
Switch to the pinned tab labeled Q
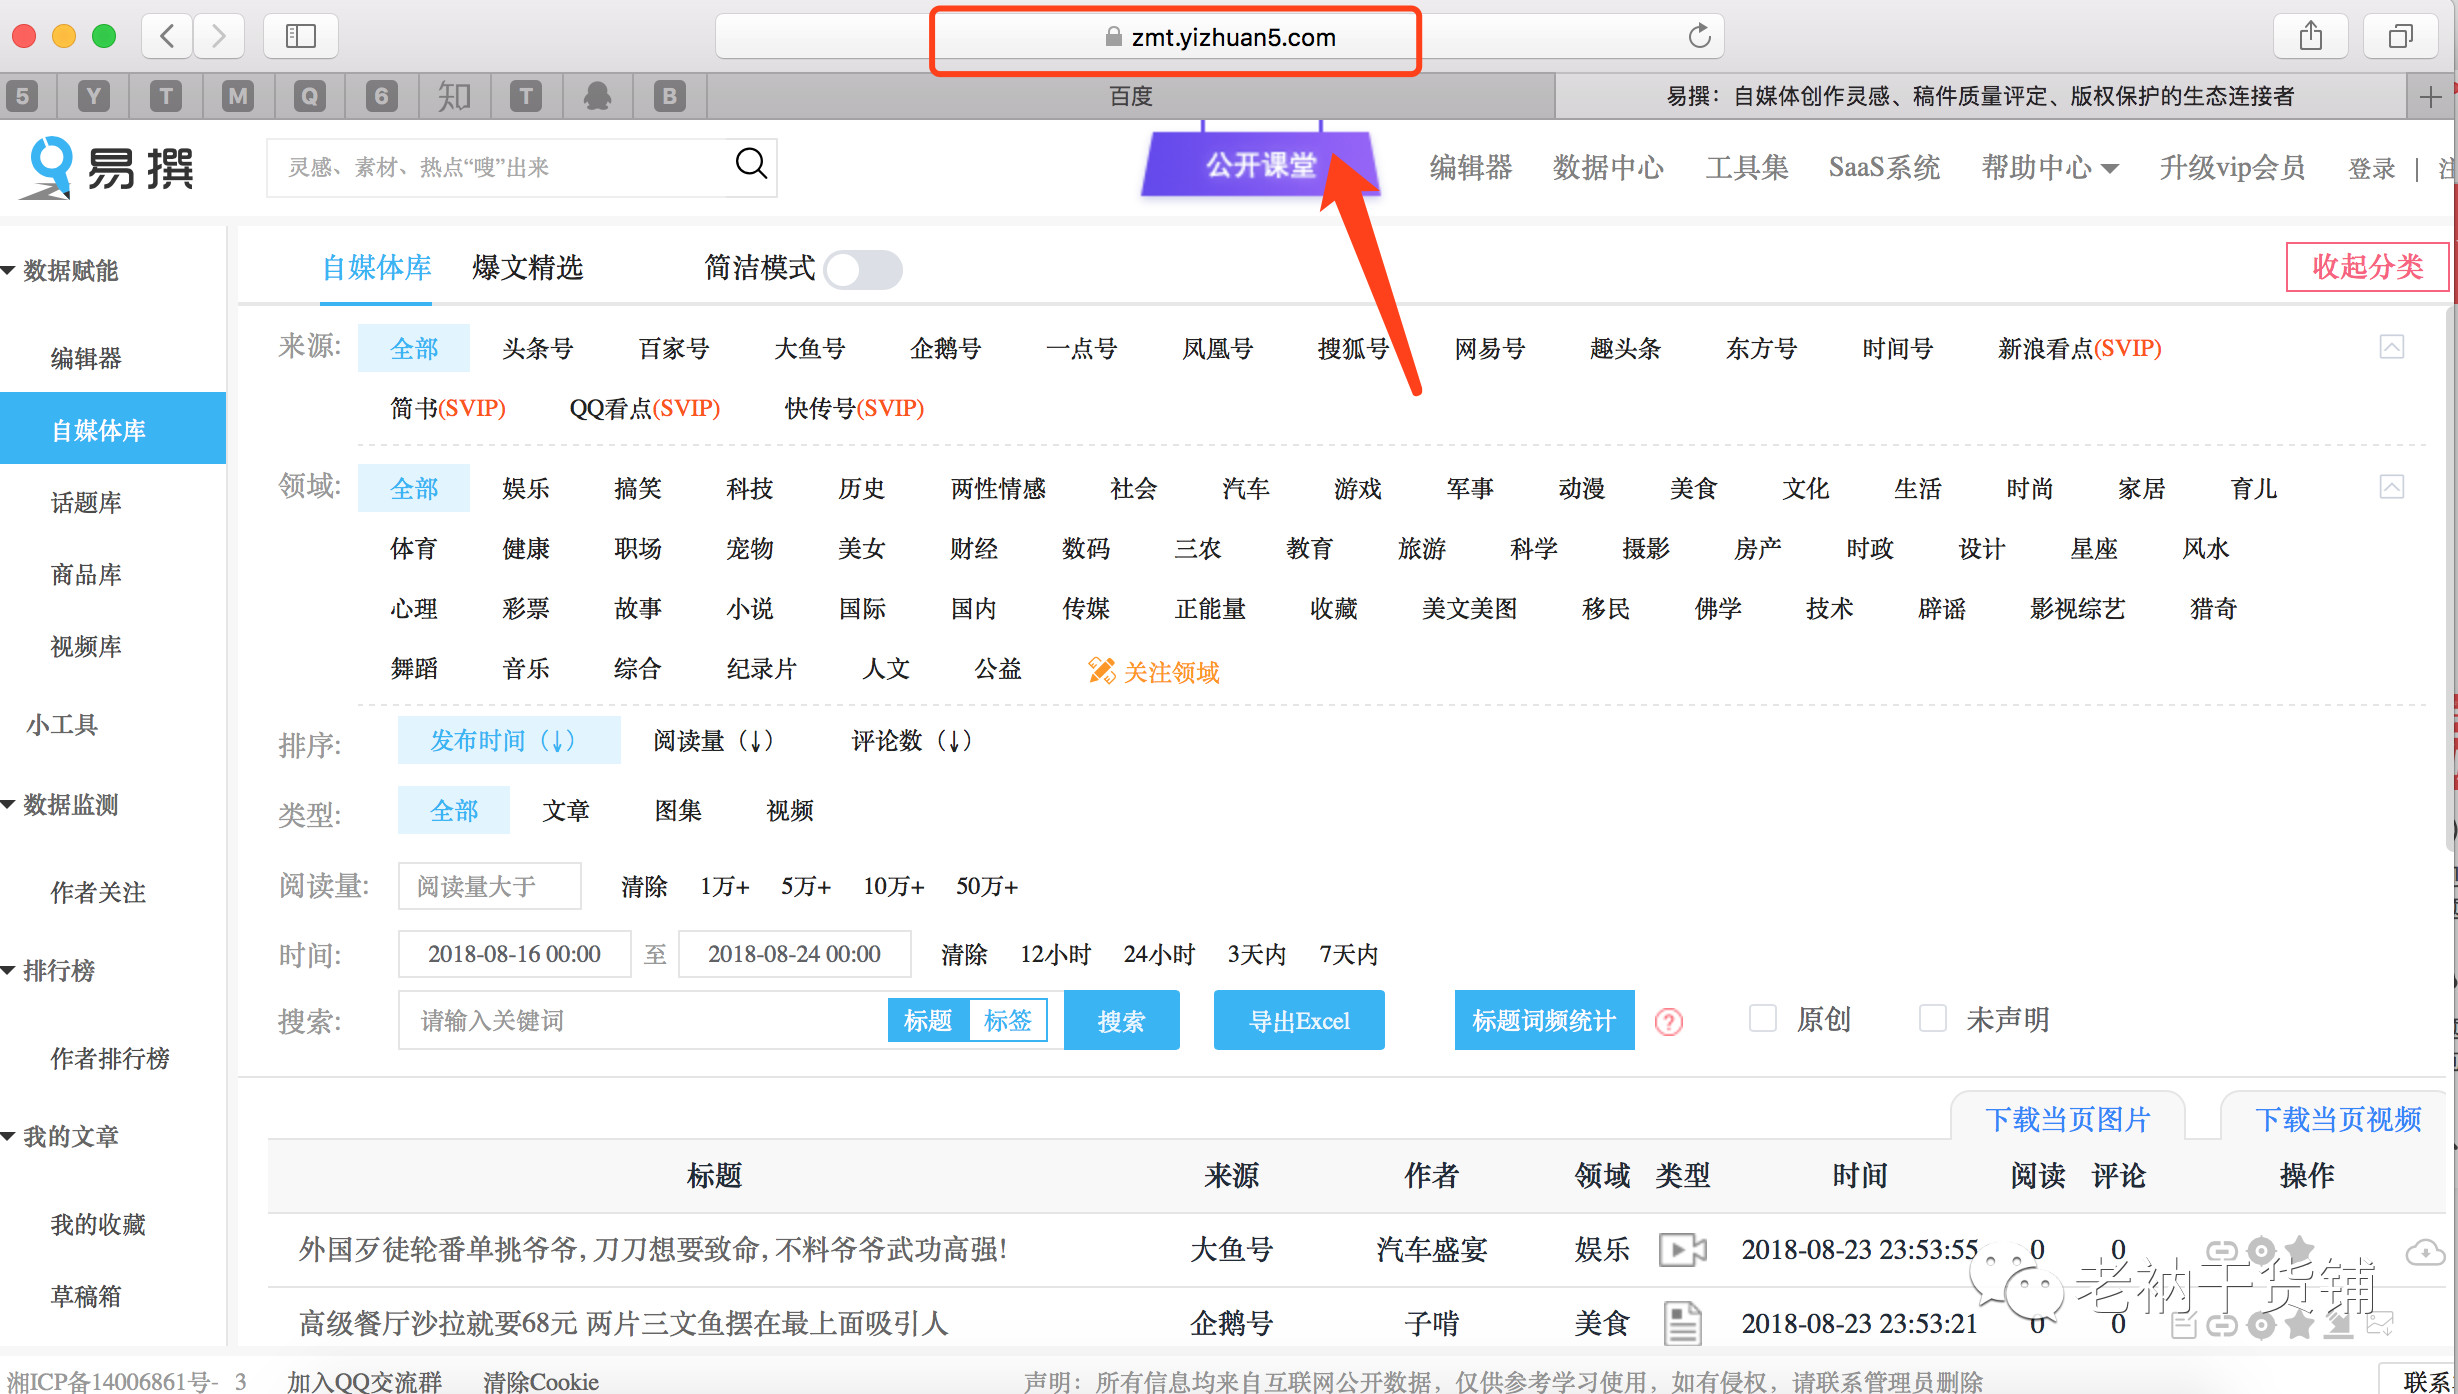click(310, 97)
